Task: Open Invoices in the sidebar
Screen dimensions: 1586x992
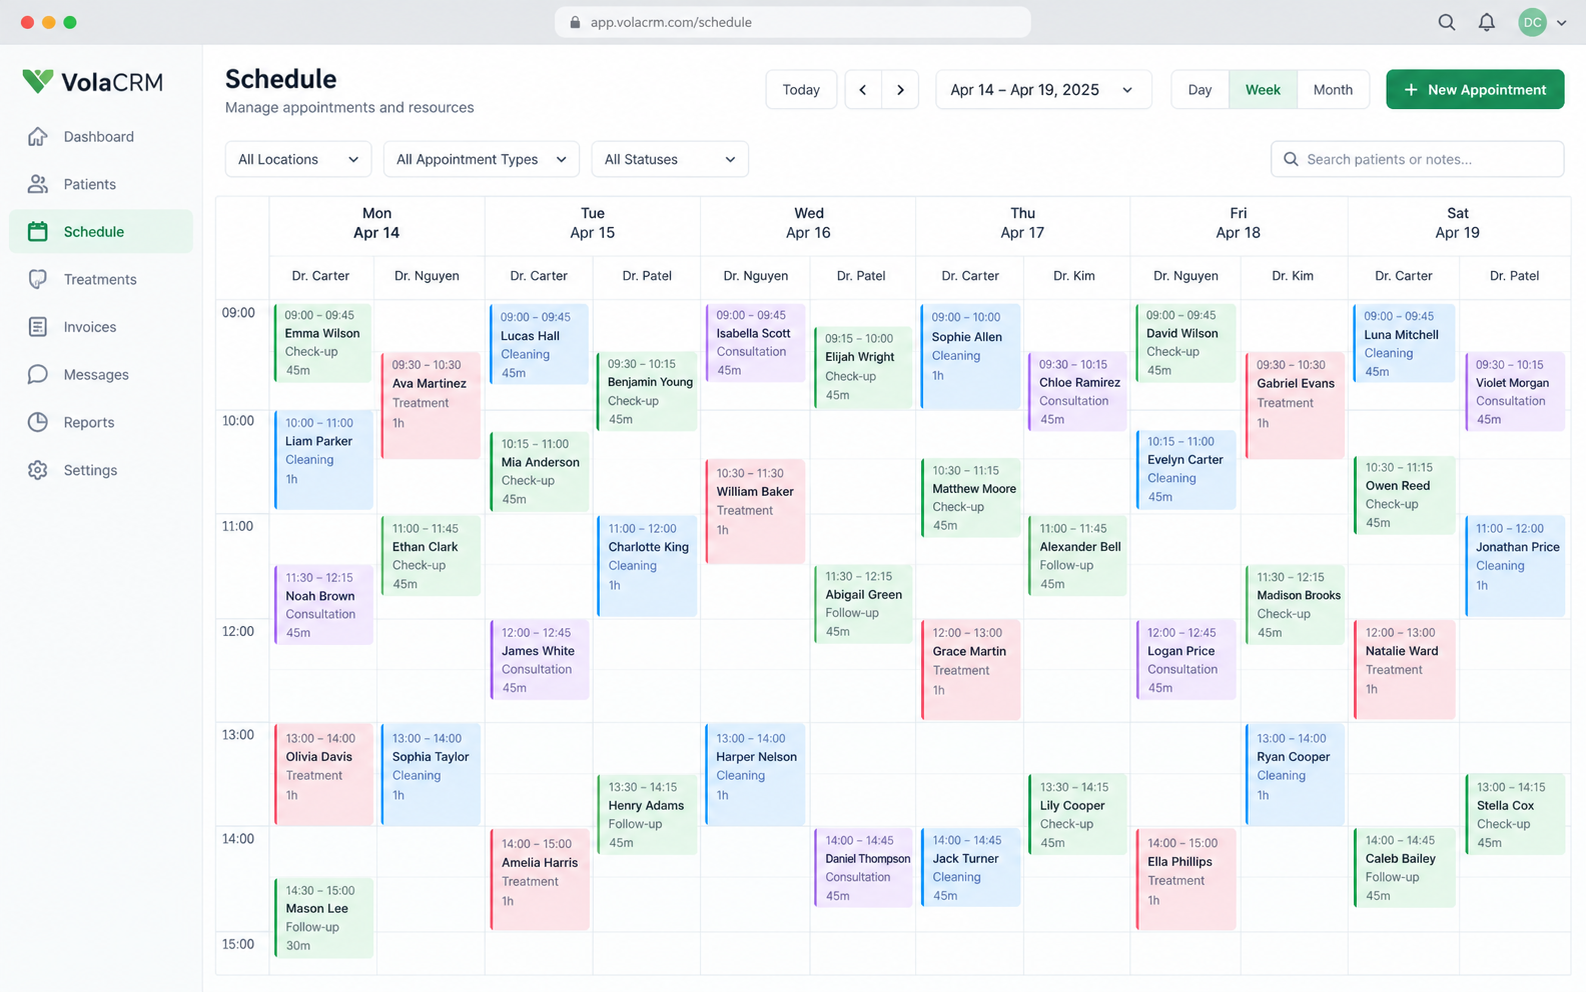Action: point(101,327)
